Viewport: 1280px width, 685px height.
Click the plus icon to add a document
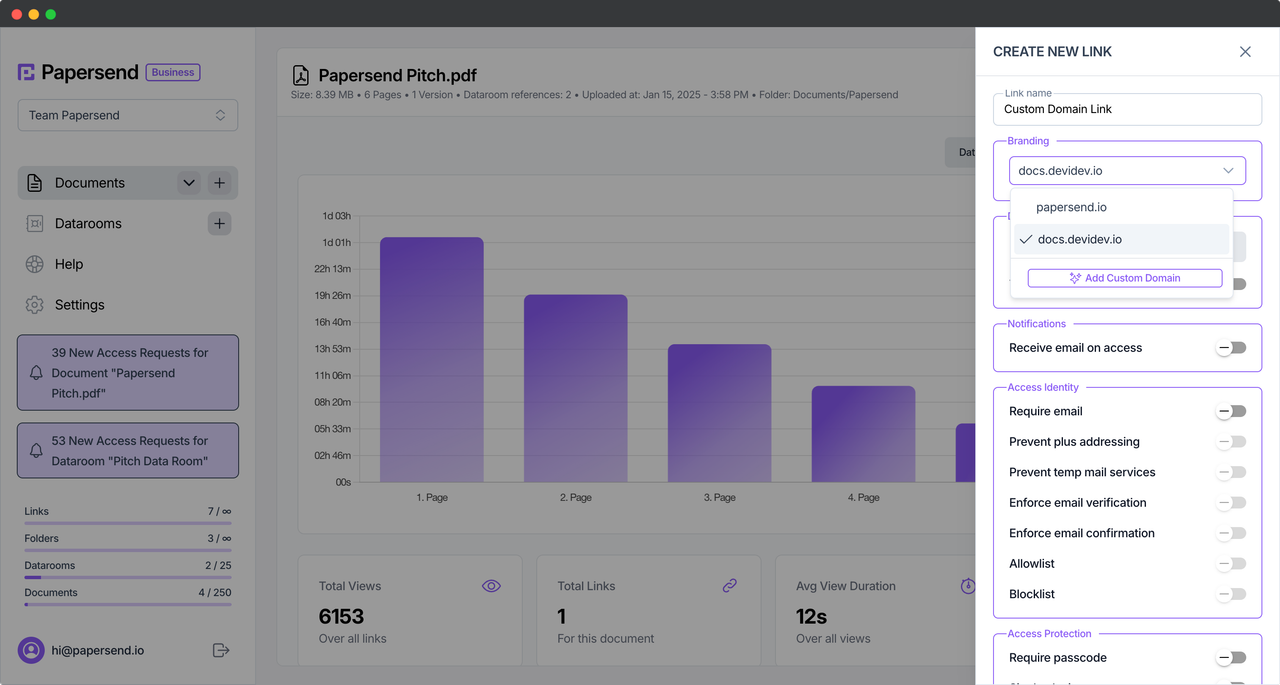(219, 183)
